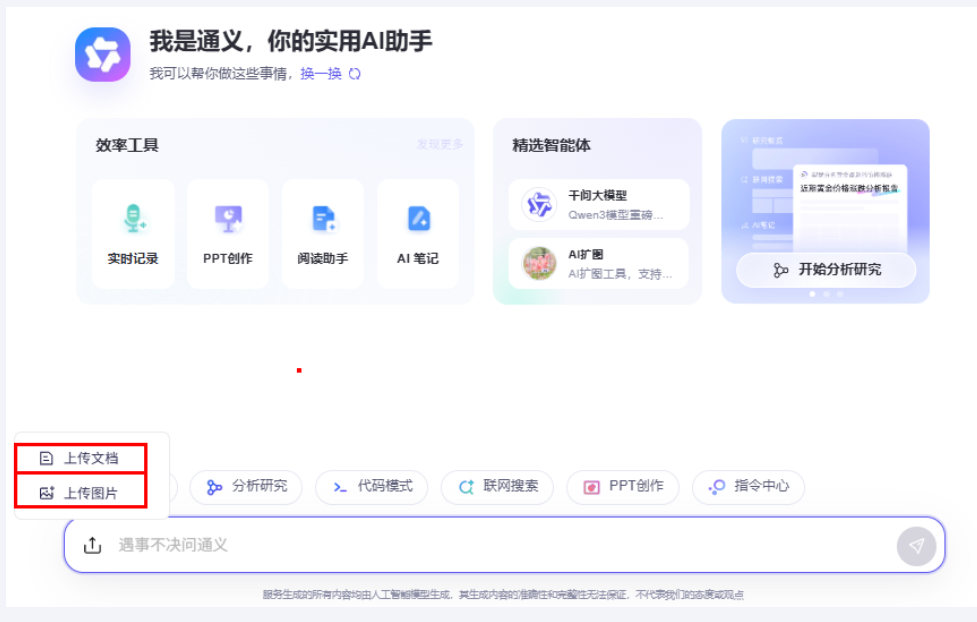Click the branch icon in 开始分析研究
This screenshot has height=622, width=977.
(780, 270)
